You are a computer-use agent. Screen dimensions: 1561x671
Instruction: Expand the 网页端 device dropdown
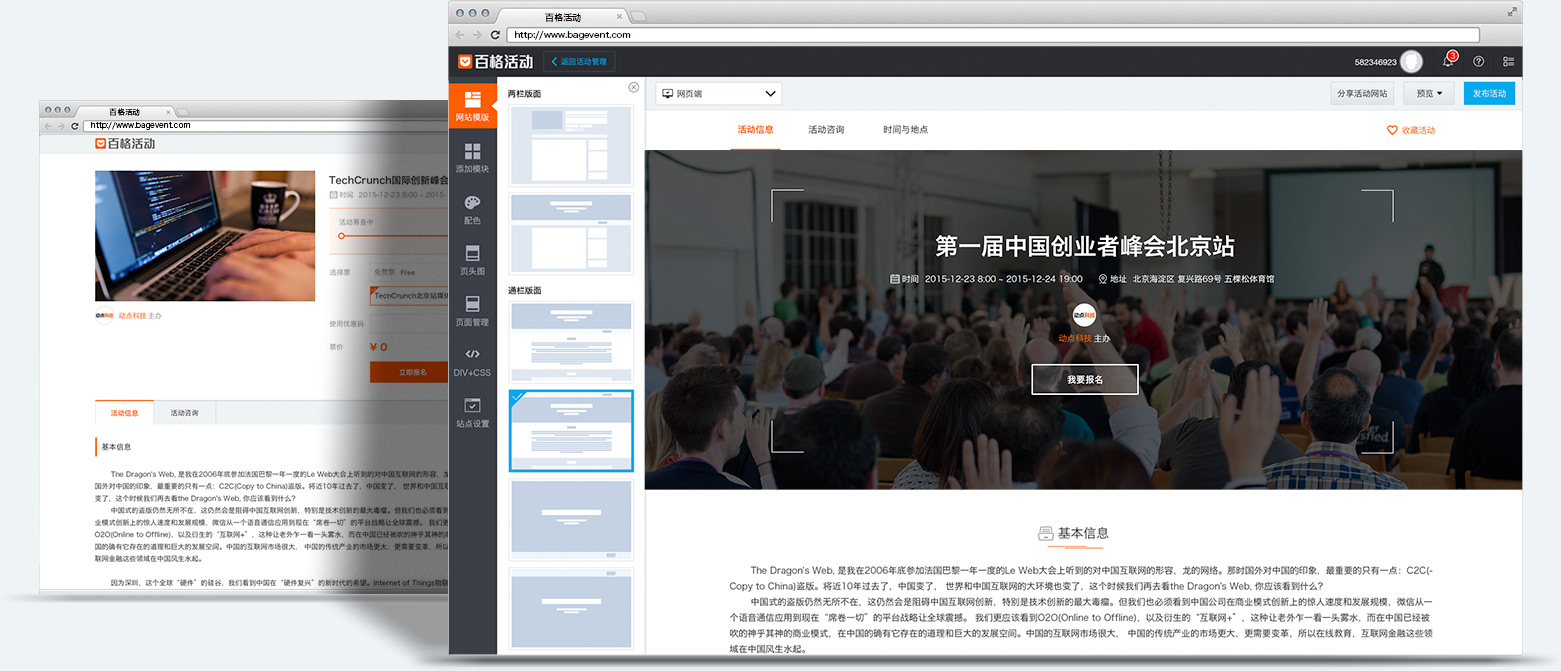pos(719,94)
